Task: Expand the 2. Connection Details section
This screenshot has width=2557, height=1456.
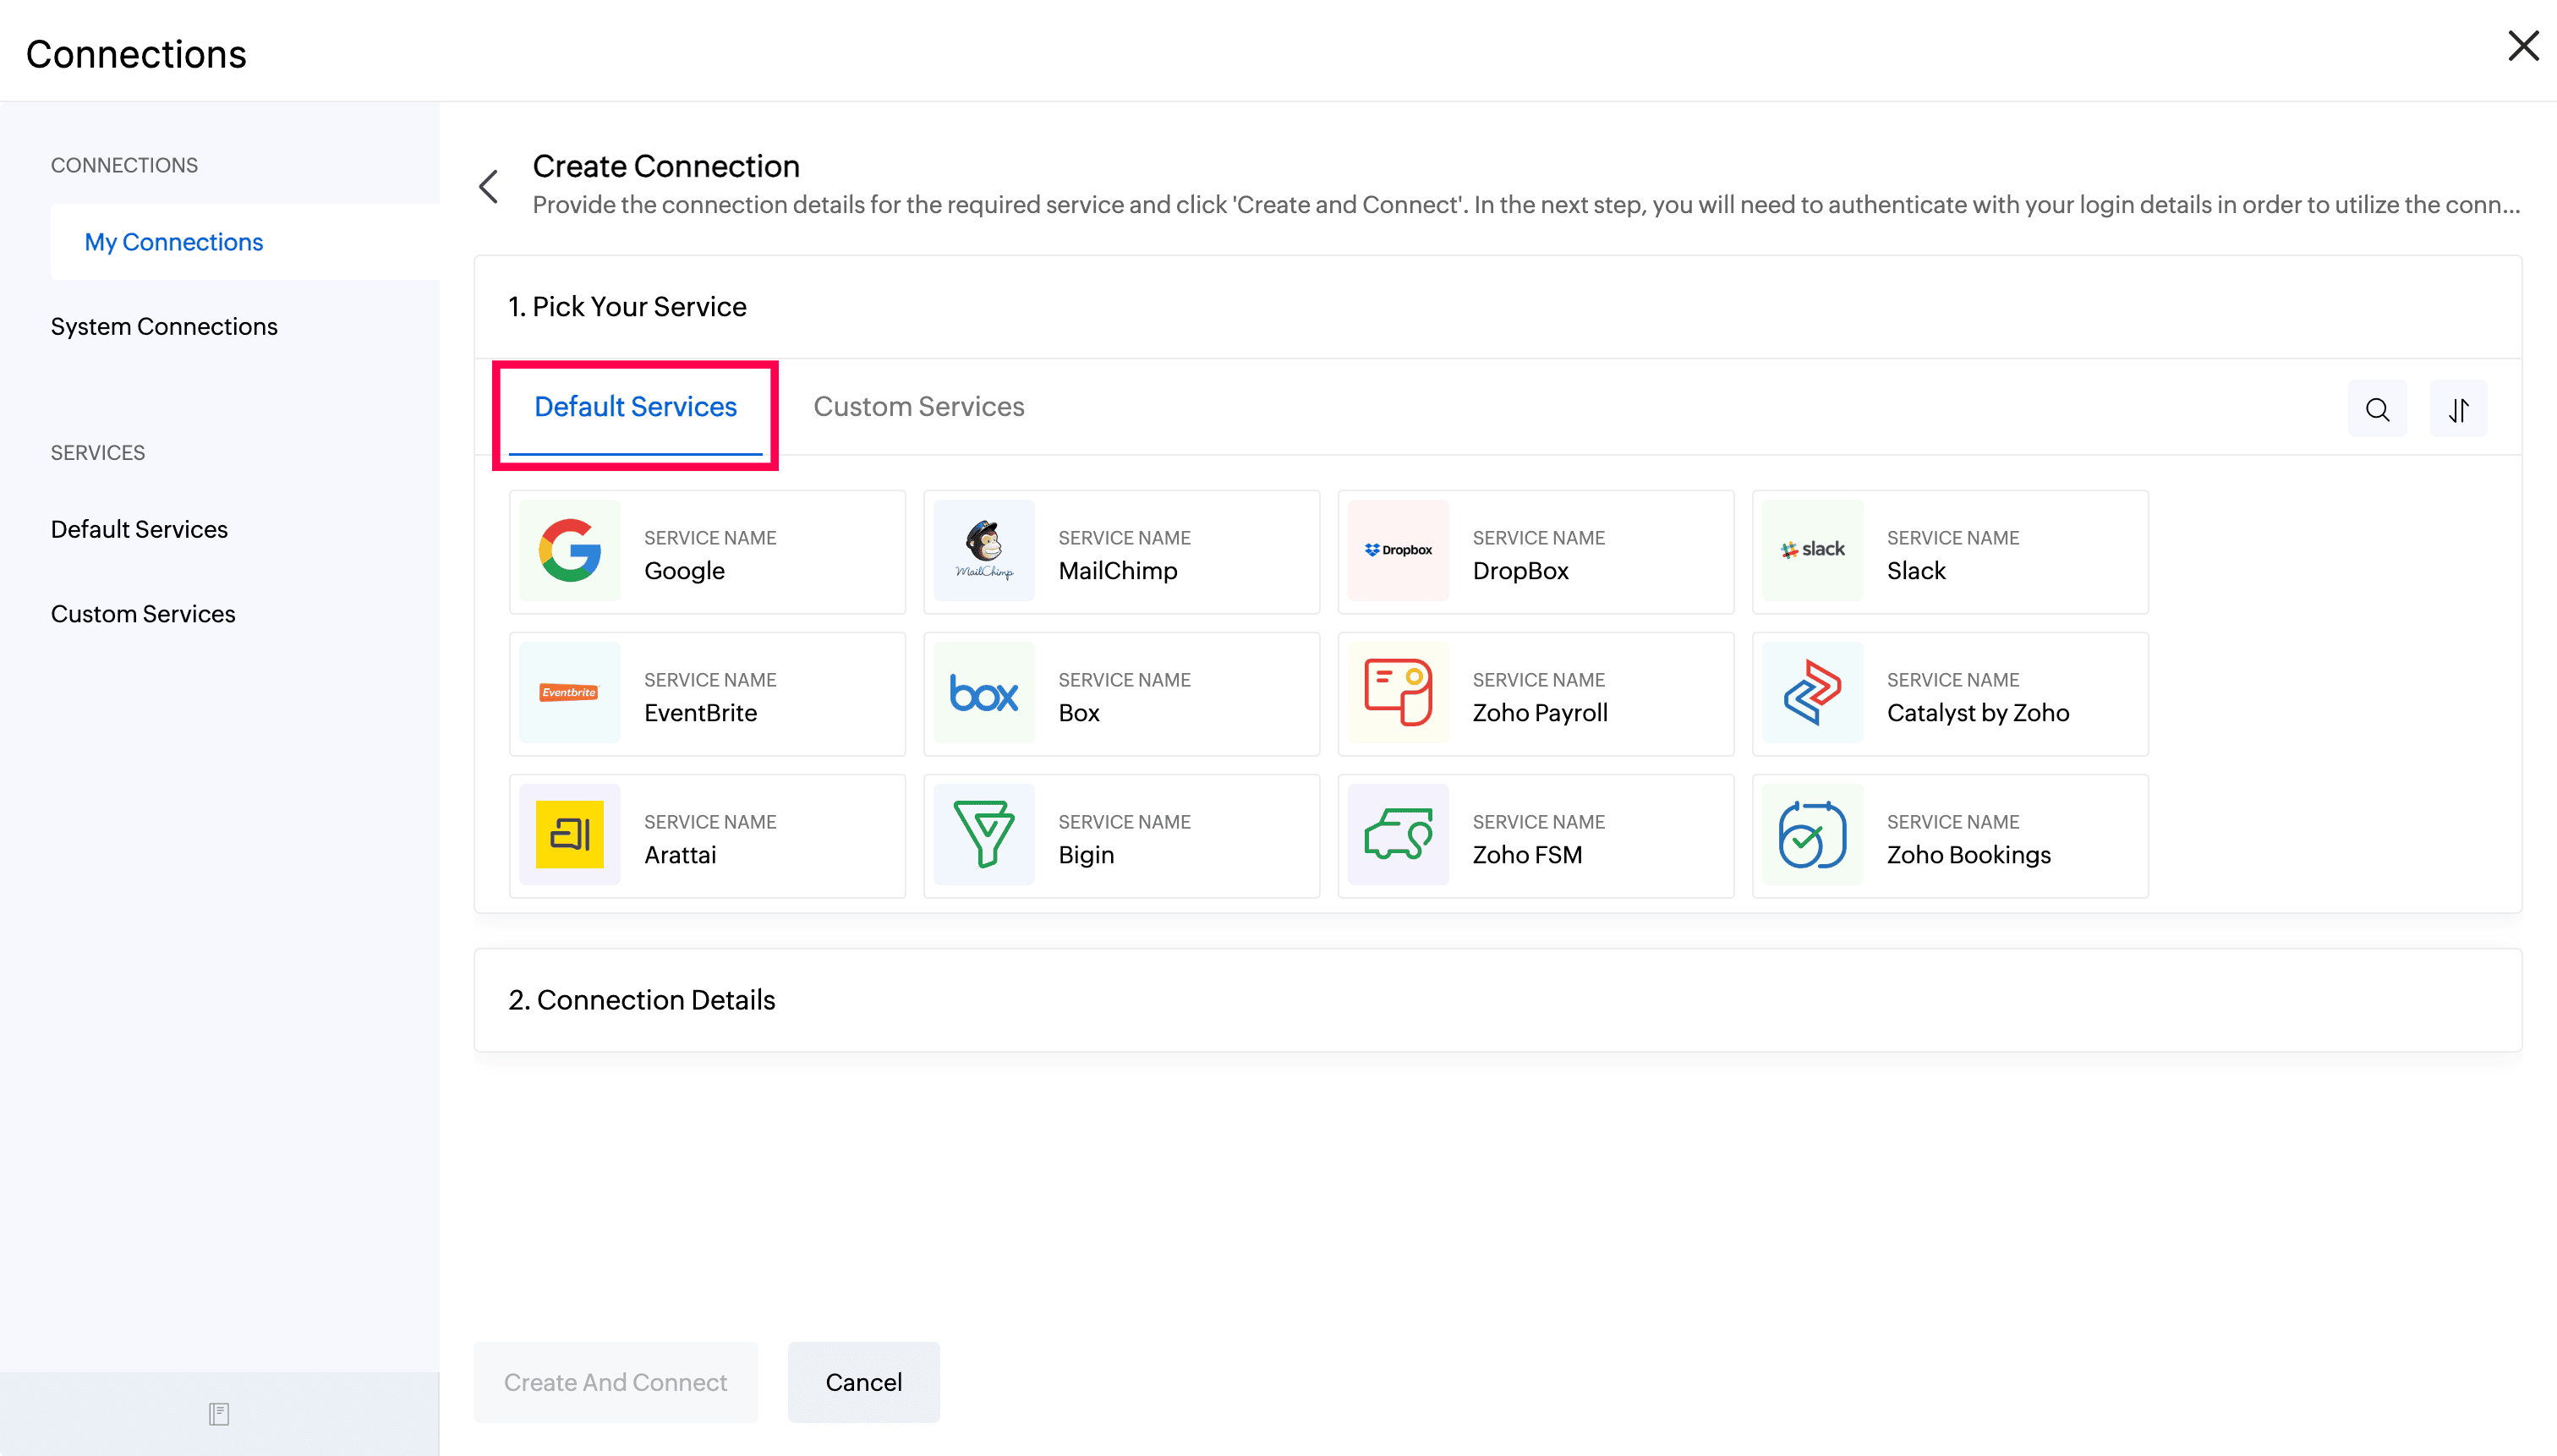Action: click(x=1497, y=1000)
